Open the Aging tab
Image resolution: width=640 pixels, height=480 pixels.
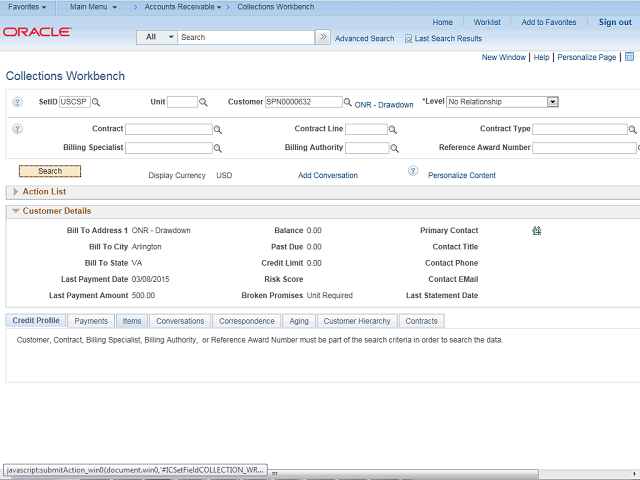(299, 321)
